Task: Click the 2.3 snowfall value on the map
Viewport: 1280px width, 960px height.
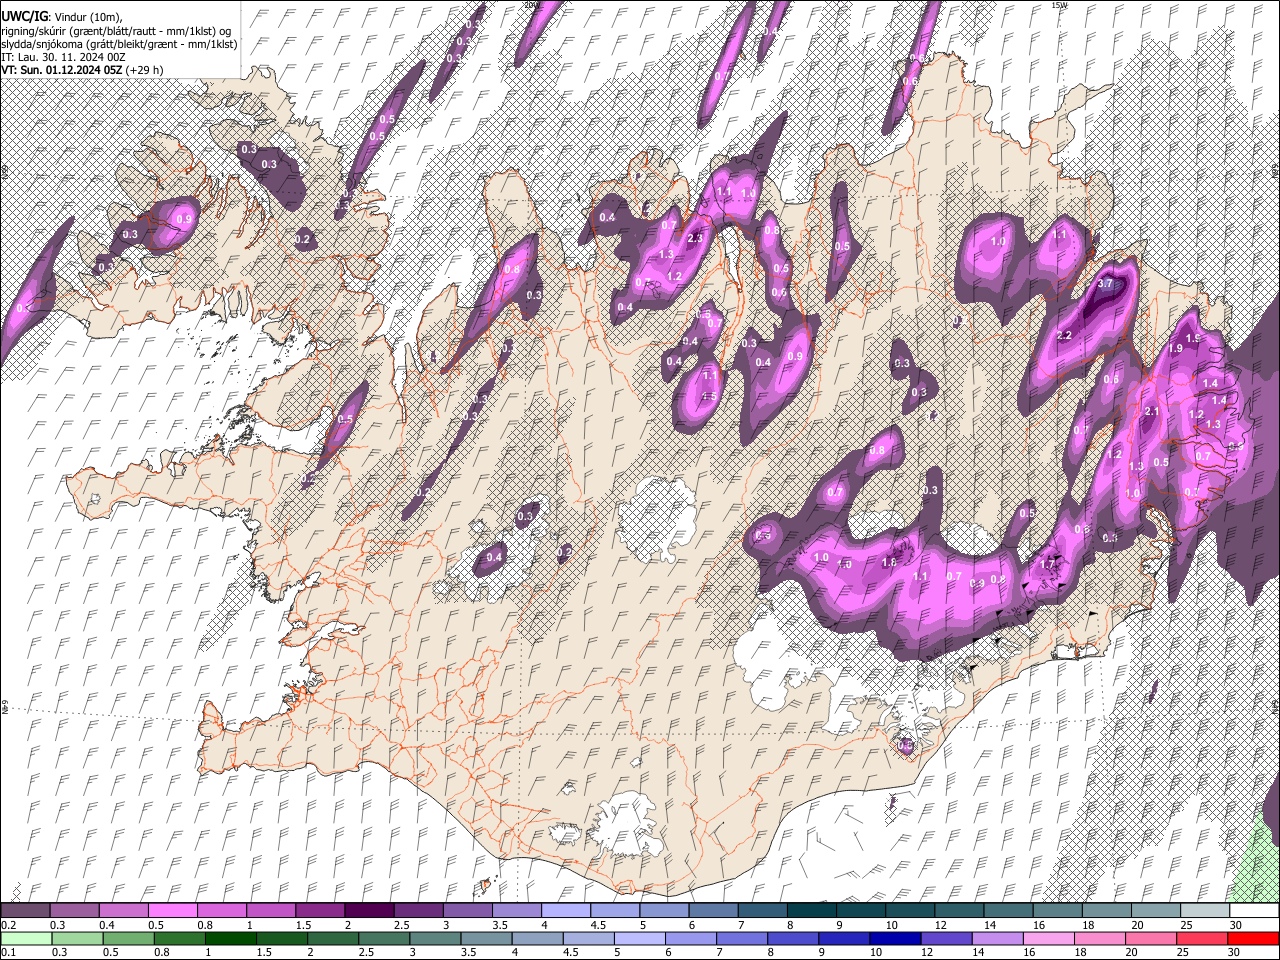Action: pyautogui.click(x=696, y=238)
